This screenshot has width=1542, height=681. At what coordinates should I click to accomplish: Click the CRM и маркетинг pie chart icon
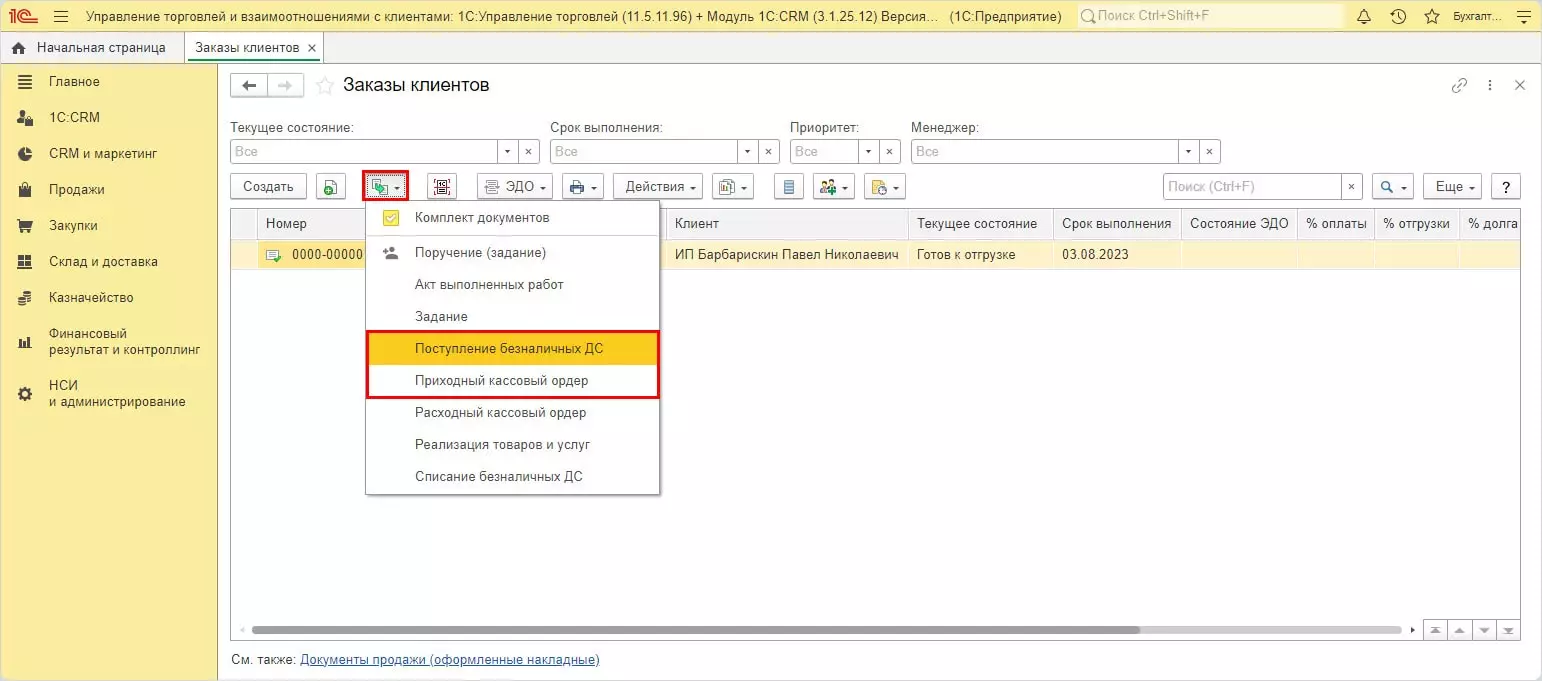pyautogui.click(x=26, y=154)
